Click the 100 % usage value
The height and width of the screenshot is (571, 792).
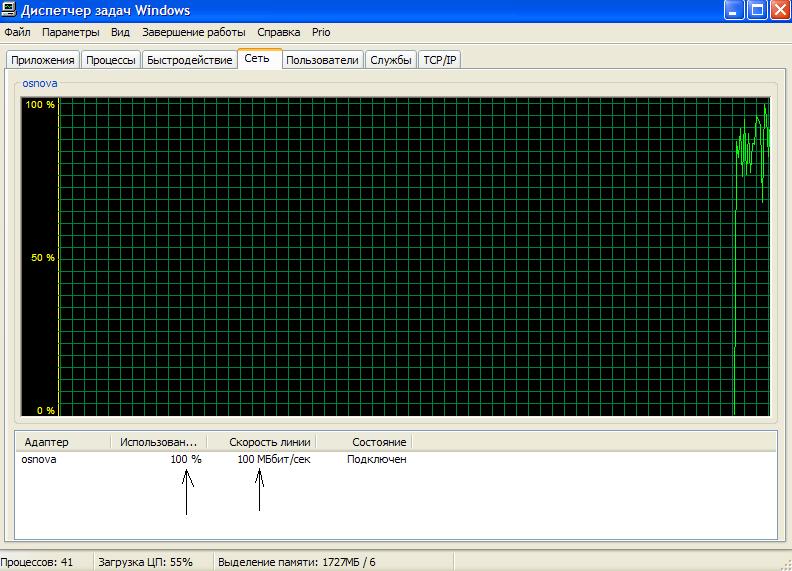(186, 459)
